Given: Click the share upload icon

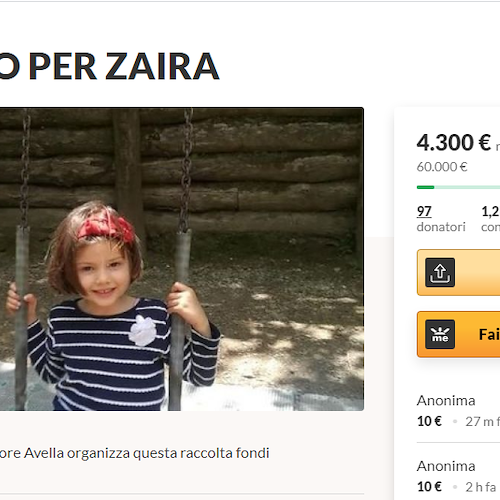Looking at the screenshot, I should tap(440, 272).
